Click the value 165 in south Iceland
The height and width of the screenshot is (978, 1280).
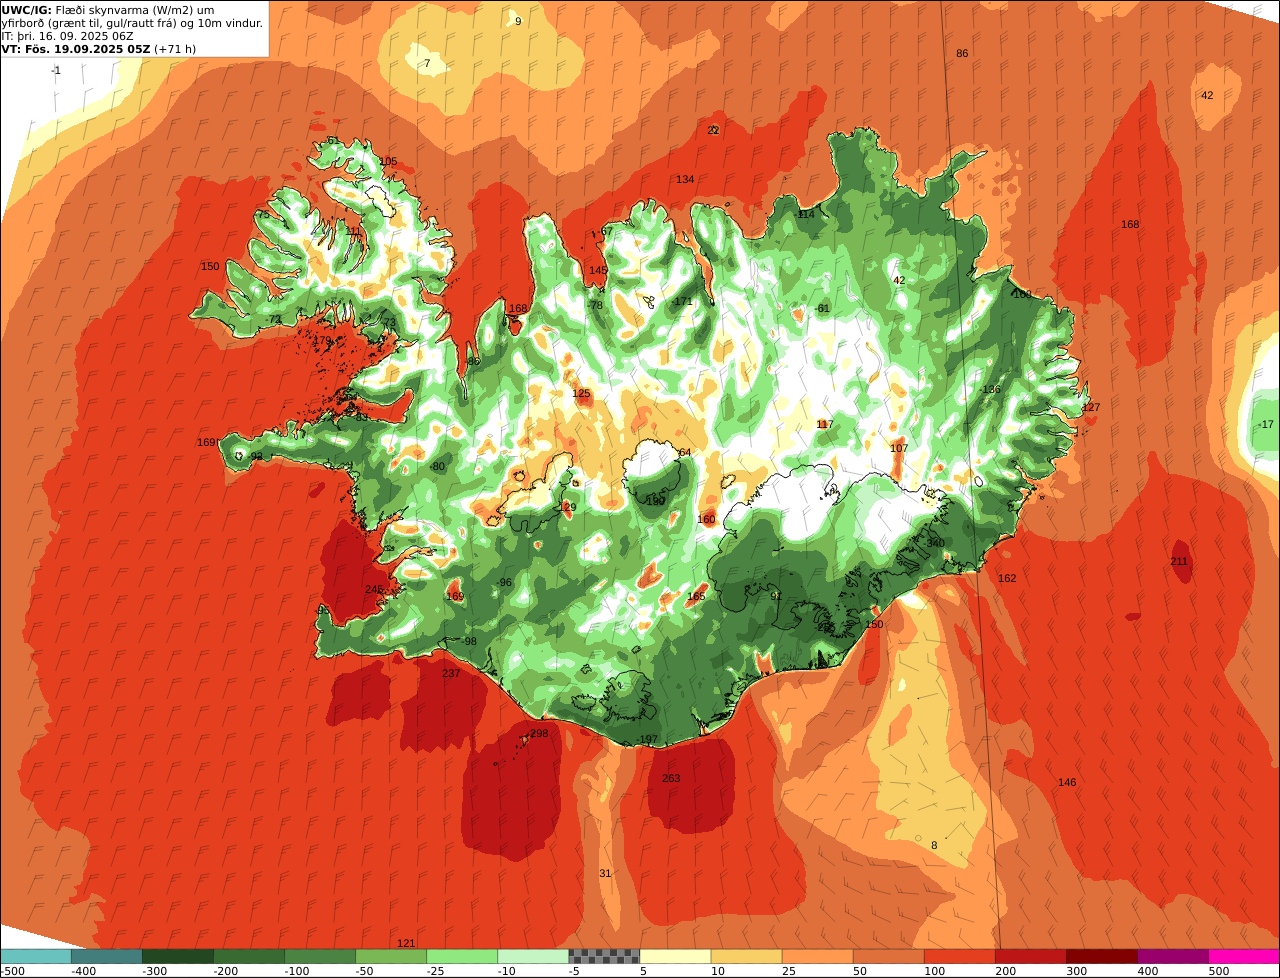click(x=696, y=597)
